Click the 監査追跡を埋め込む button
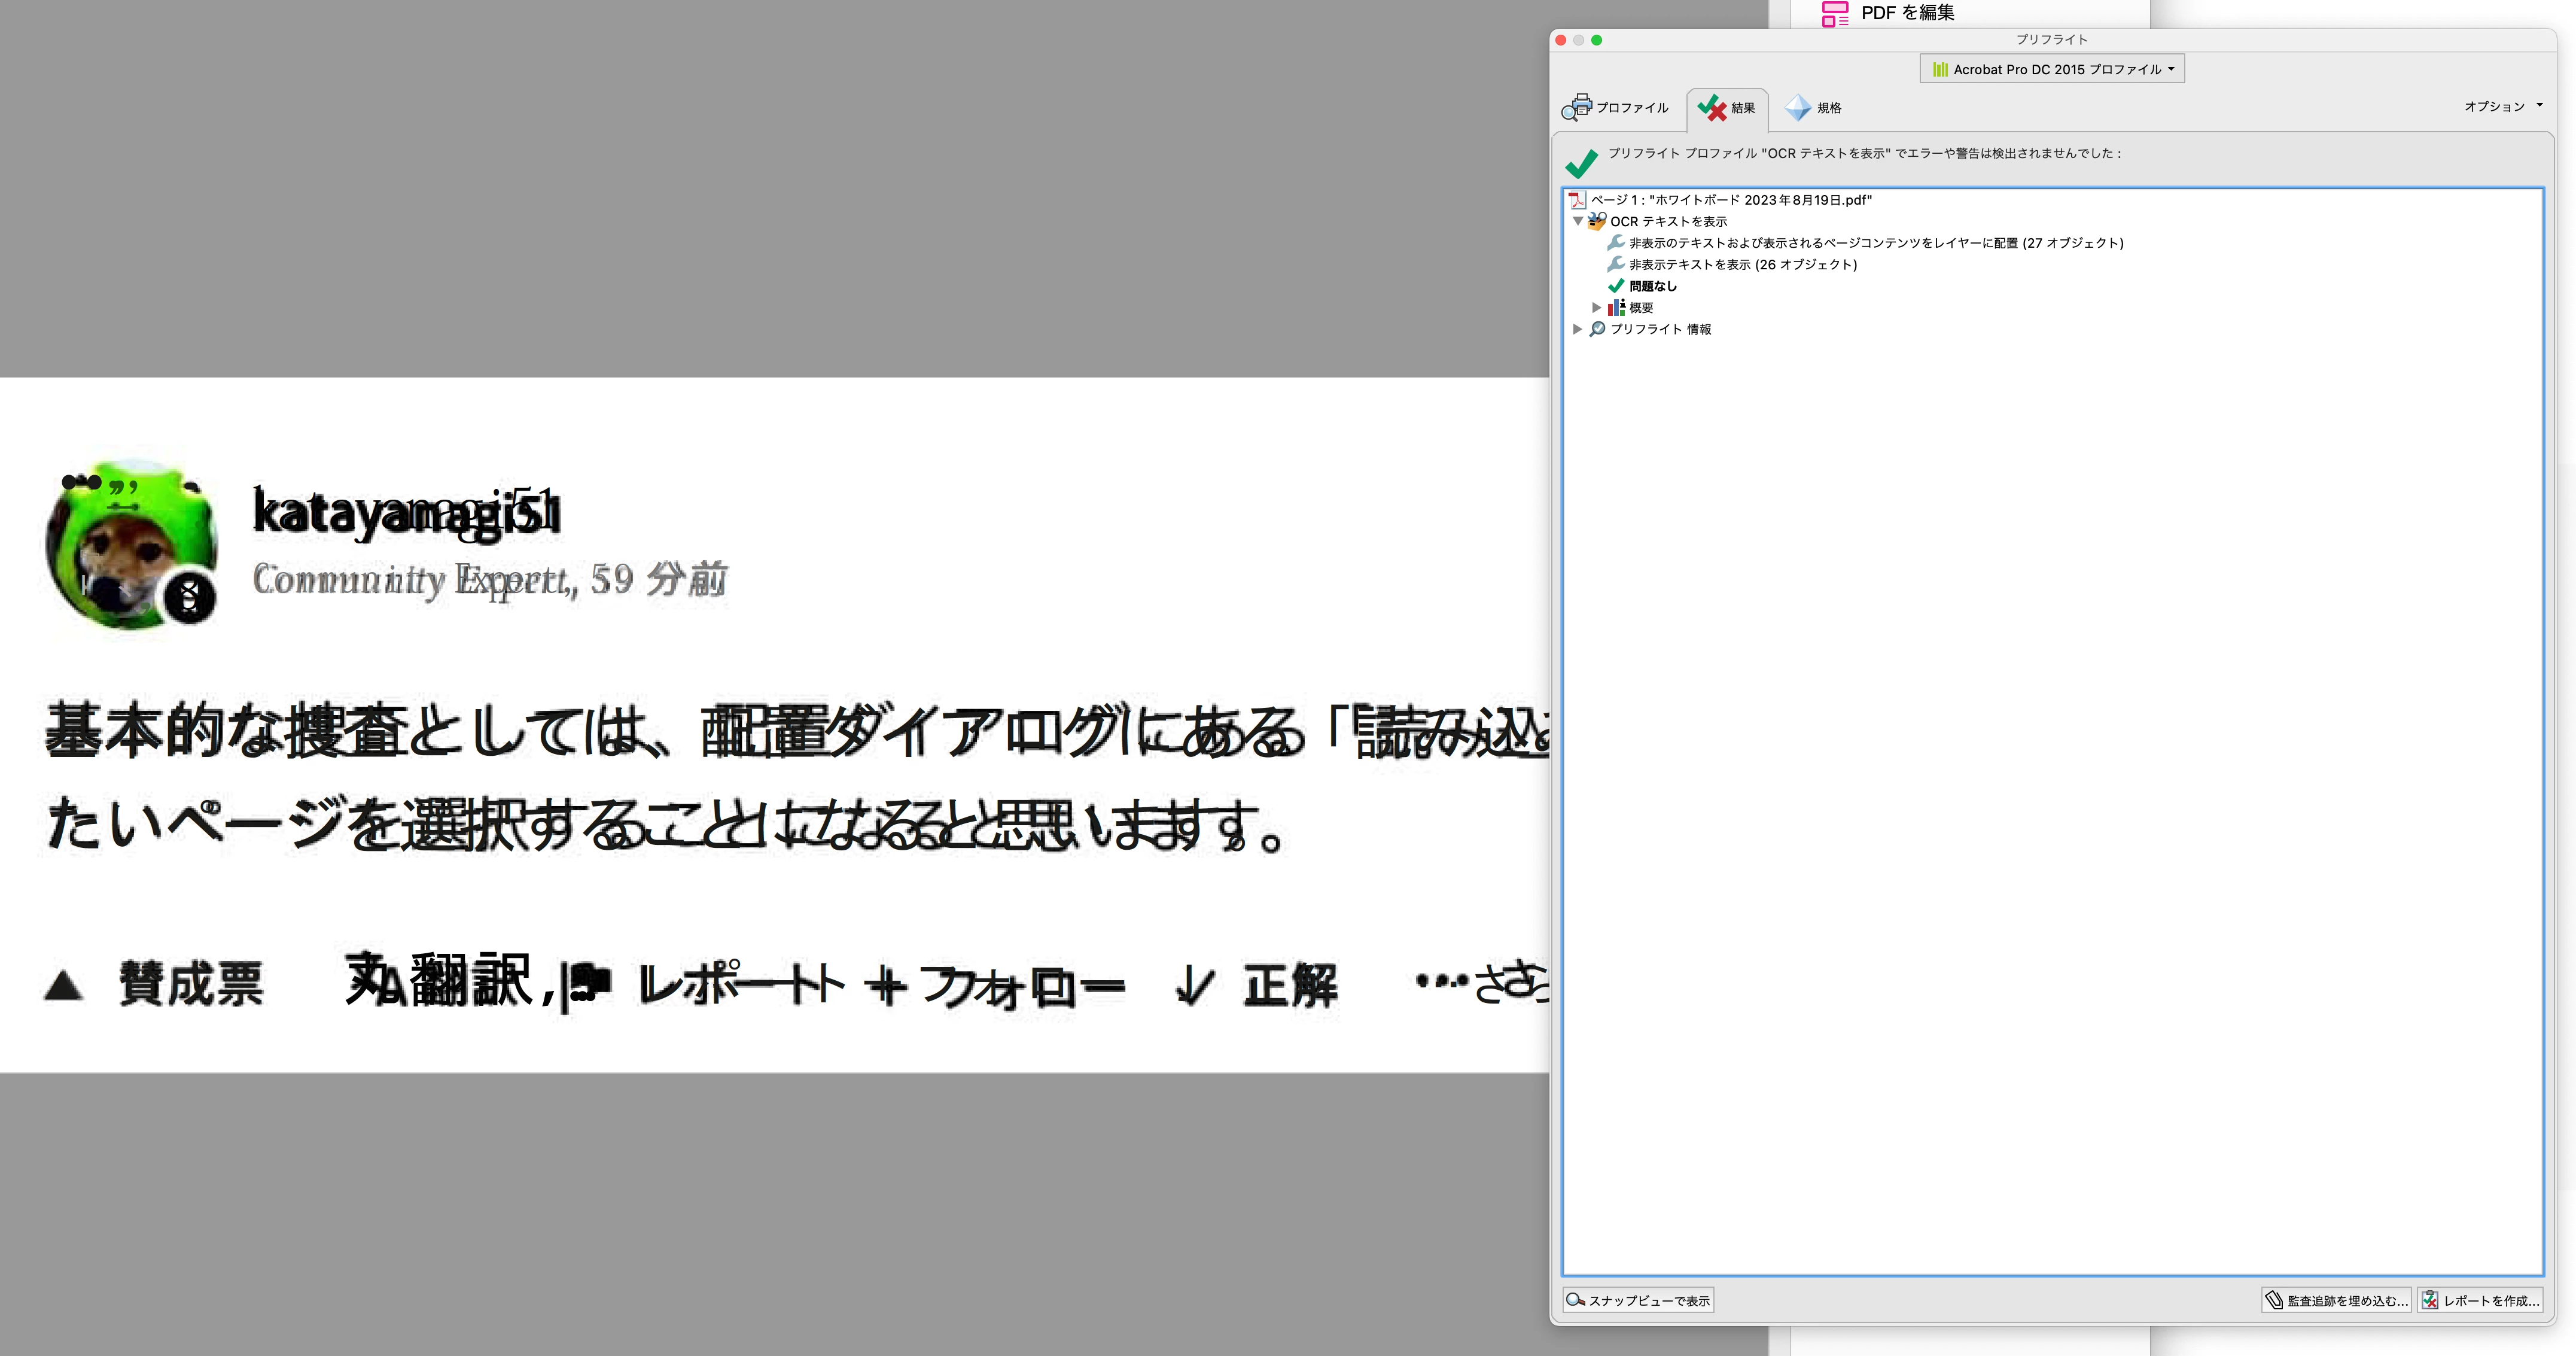The width and height of the screenshot is (2576, 1356). [x=2336, y=1300]
